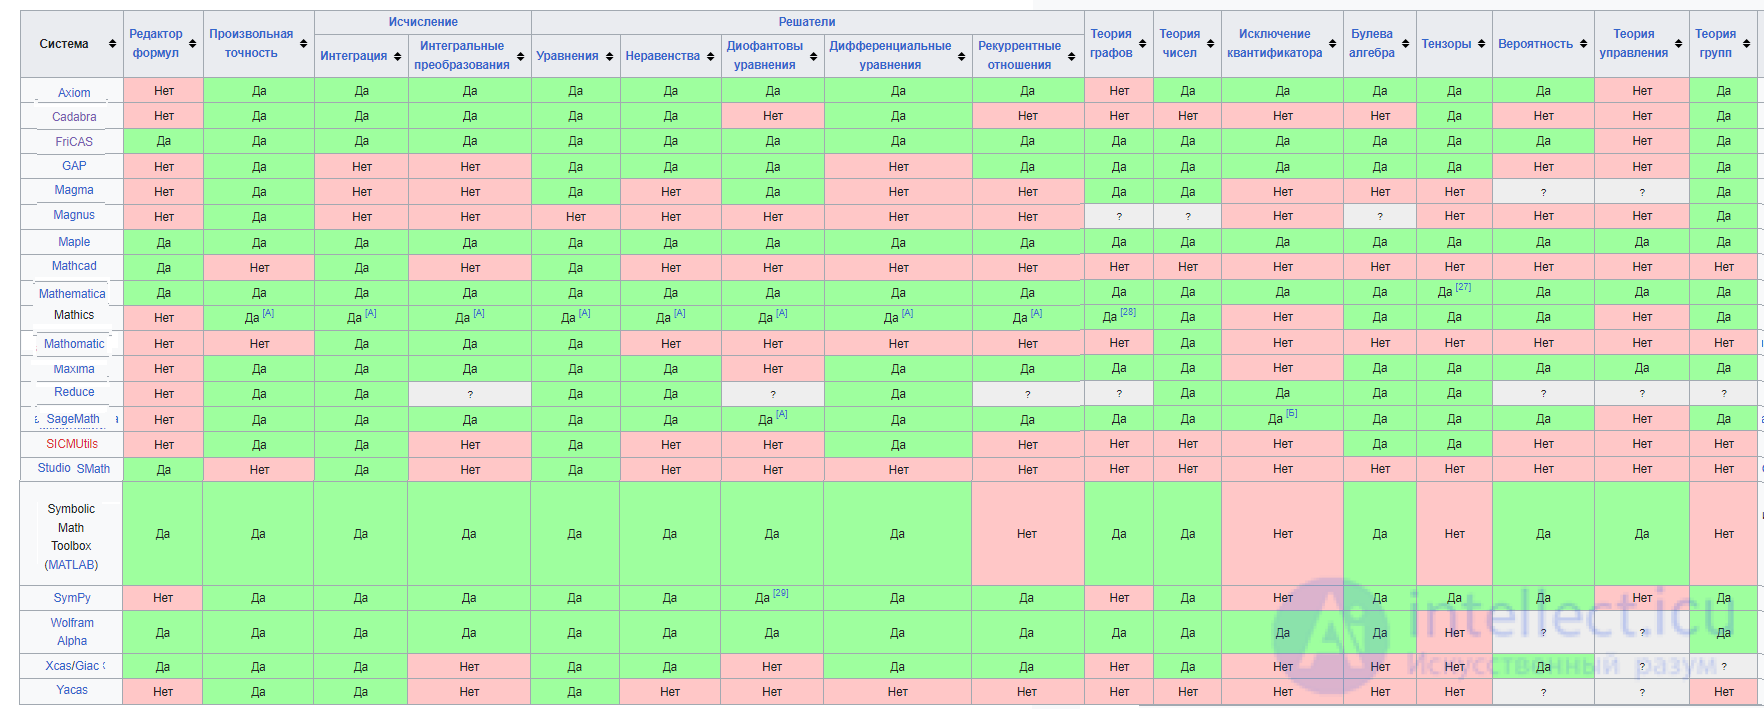Viewport: 1764px width, 714px height.
Task: Open the SMath link in Studio row
Action: pos(93,469)
